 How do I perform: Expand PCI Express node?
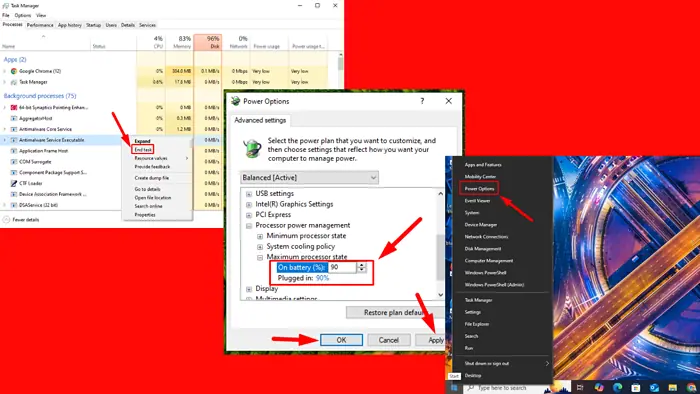[x=249, y=215]
